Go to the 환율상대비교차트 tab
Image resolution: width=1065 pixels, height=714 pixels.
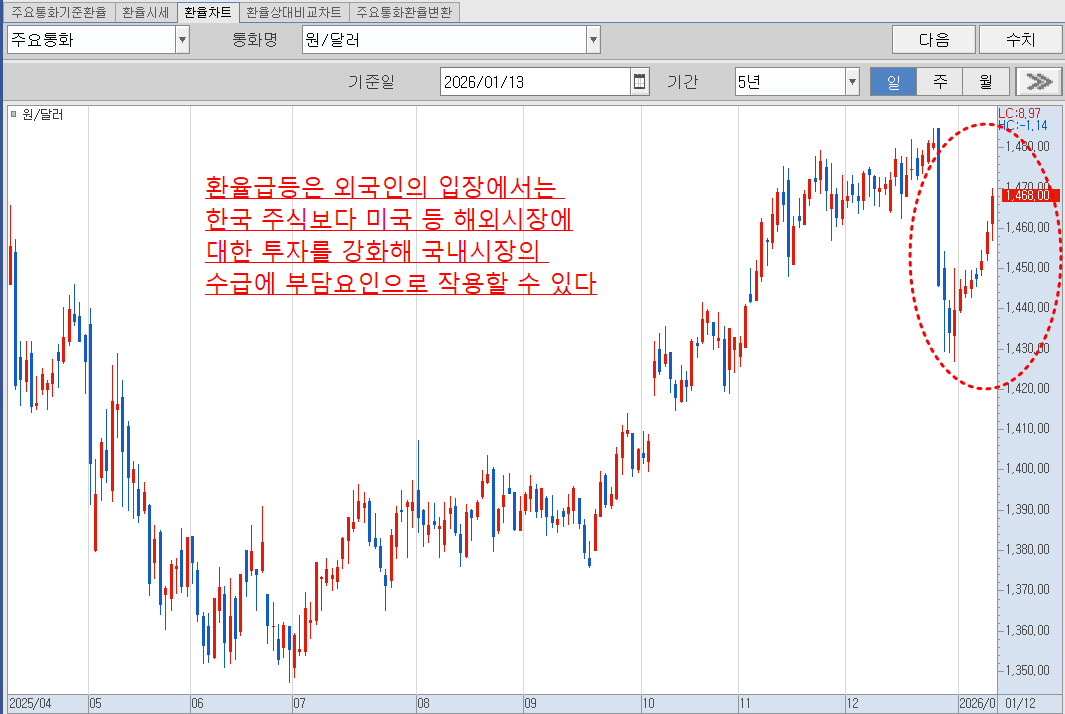coord(293,12)
